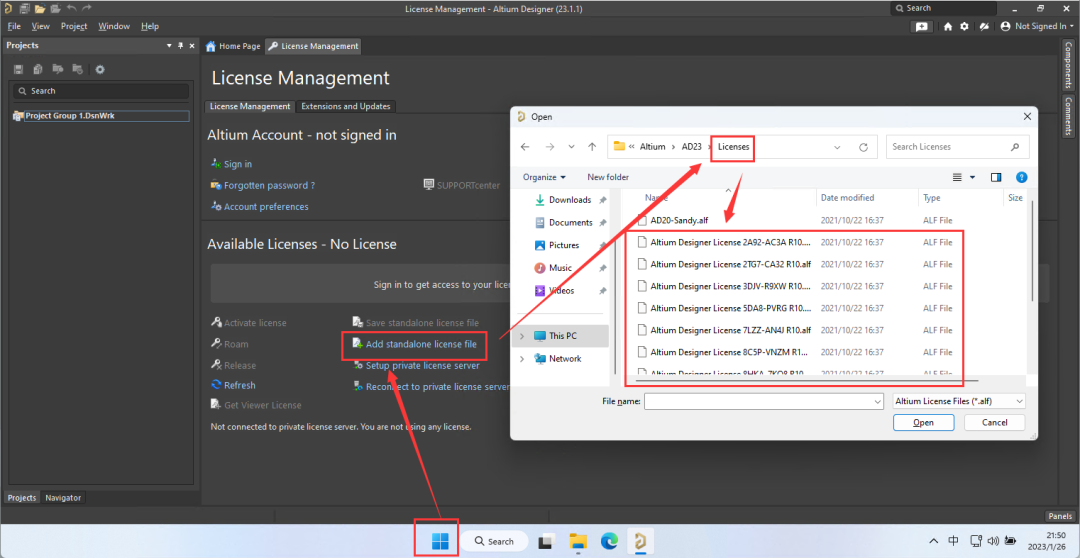This screenshot has height=558, width=1080.
Task: Click the File name input field
Action: point(763,400)
